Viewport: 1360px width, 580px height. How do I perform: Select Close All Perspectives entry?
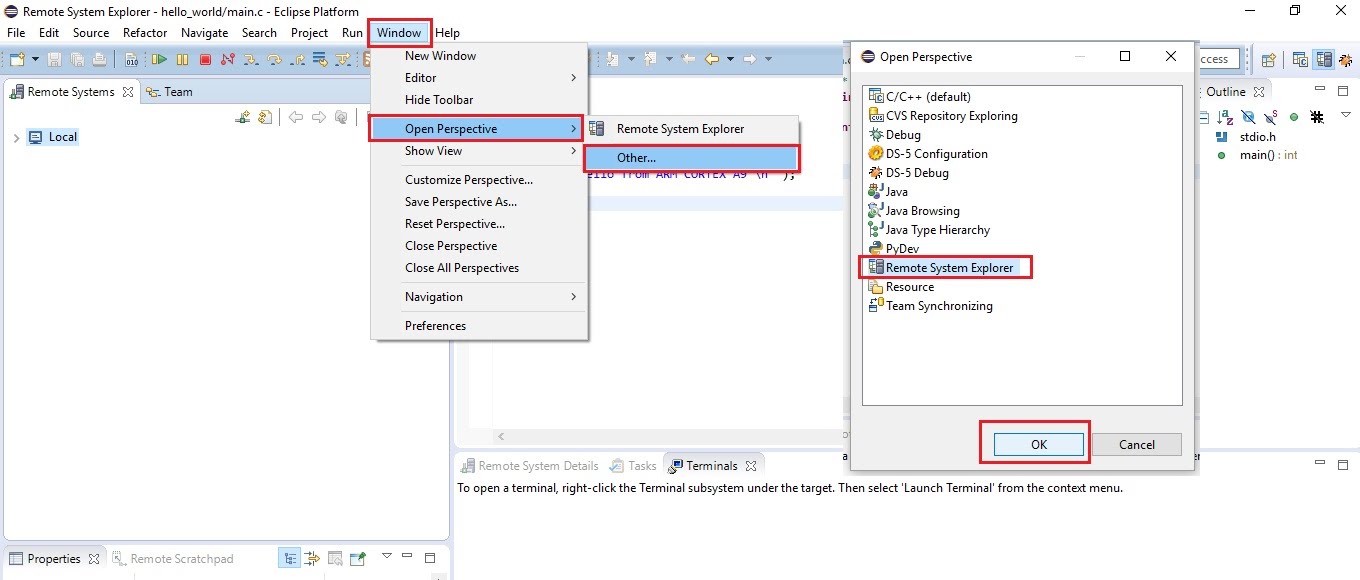(x=479, y=268)
